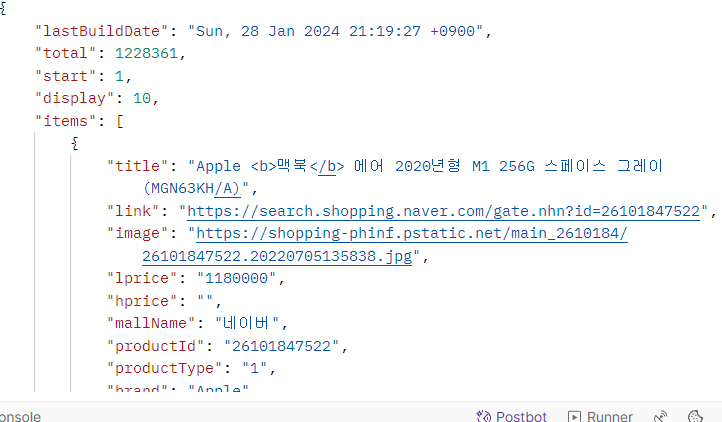
Task: Click the Postbot sparkle icon
Action: (483, 416)
